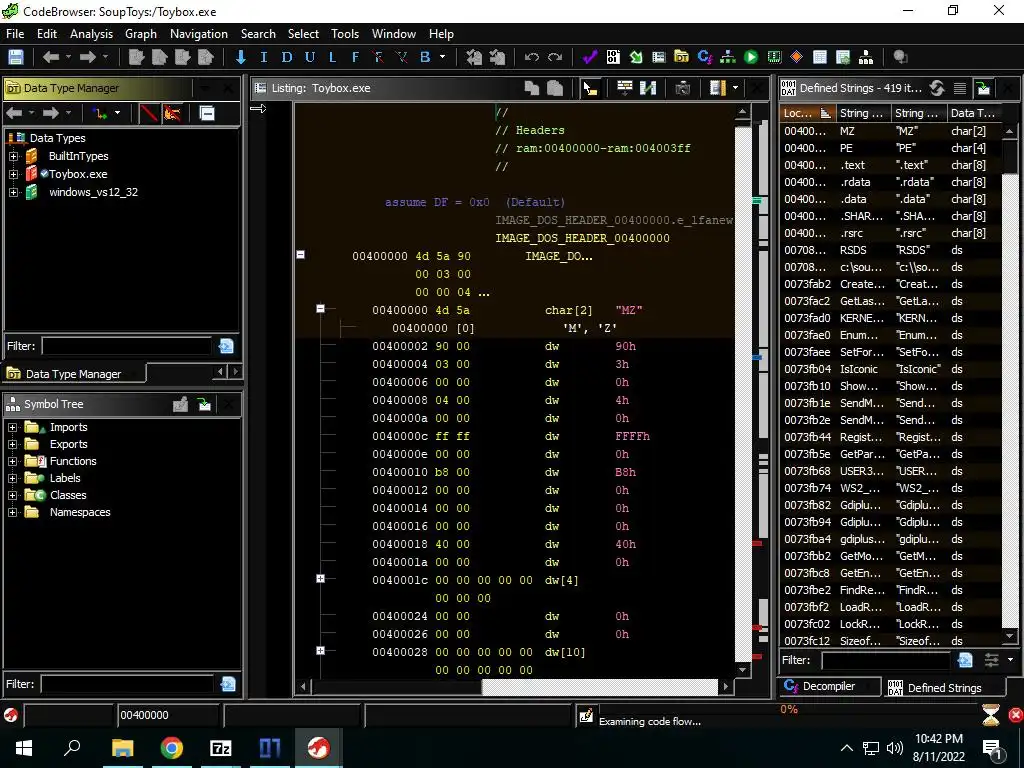
Task: Expand the dw[4] array at 0040001c
Action: 320,579
